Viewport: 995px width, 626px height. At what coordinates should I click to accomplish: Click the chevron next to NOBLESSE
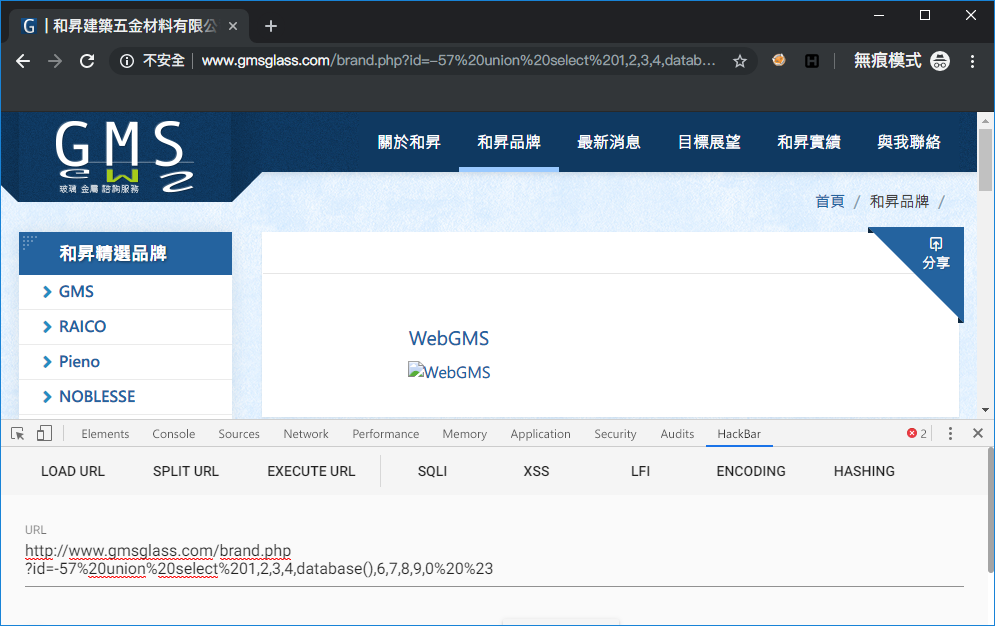pyautogui.click(x=47, y=396)
